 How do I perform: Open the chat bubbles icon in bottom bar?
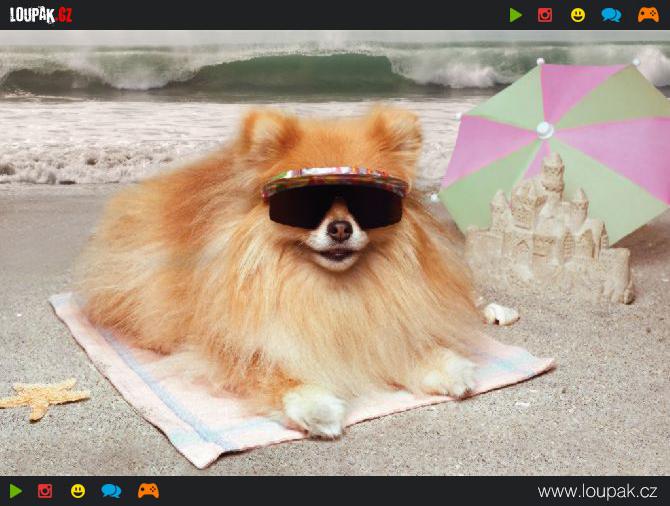pyautogui.click(x=111, y=491)
